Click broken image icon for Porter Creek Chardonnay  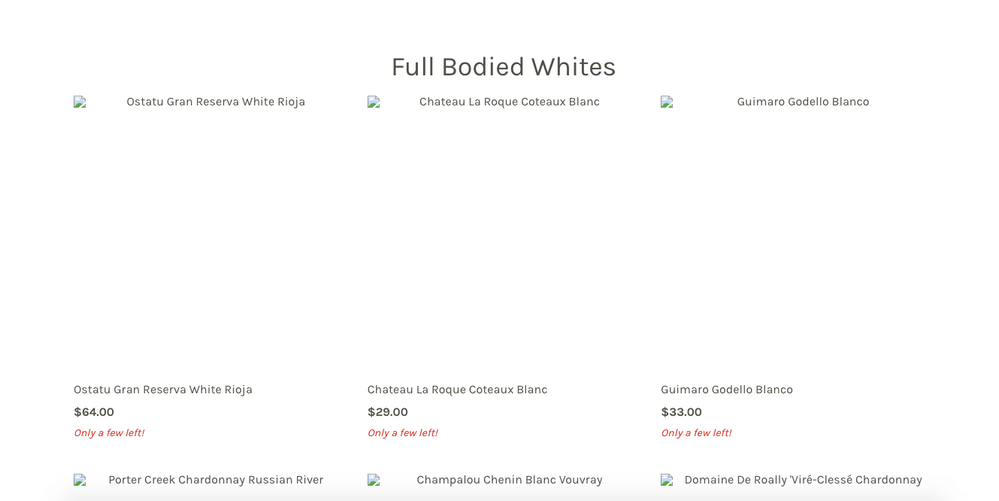point(80,480)
